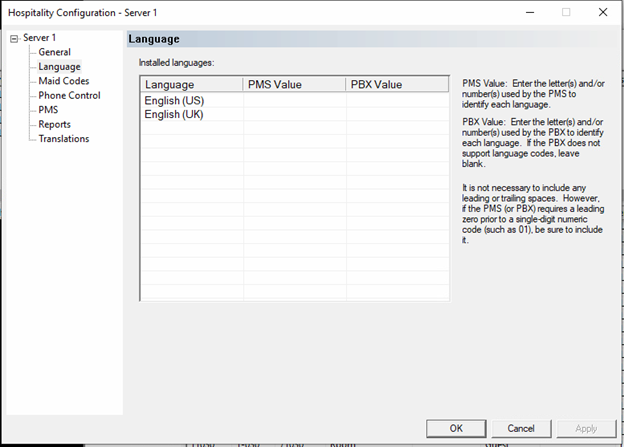
Task: Edit PMS Value for English (US)
Action: coord(294,101)
